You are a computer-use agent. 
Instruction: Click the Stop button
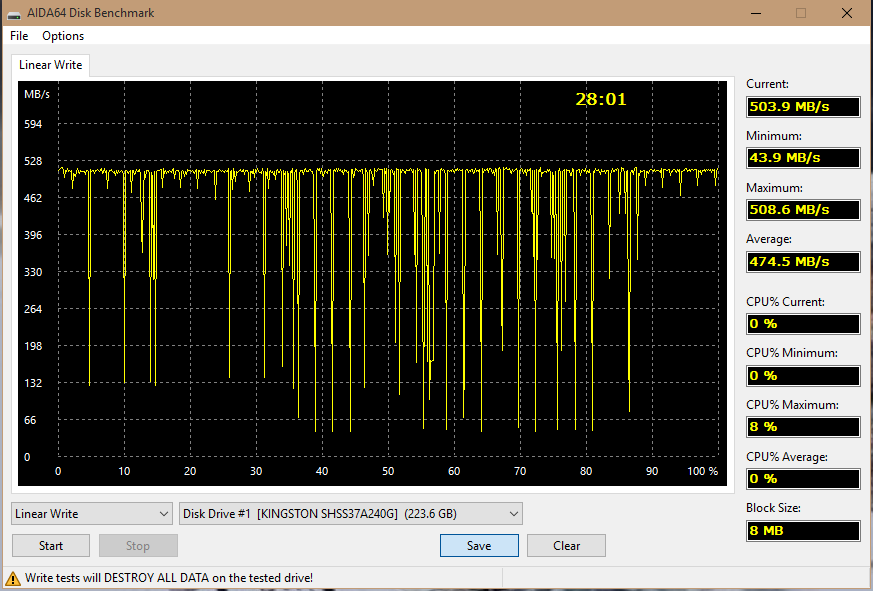point(138,545)
